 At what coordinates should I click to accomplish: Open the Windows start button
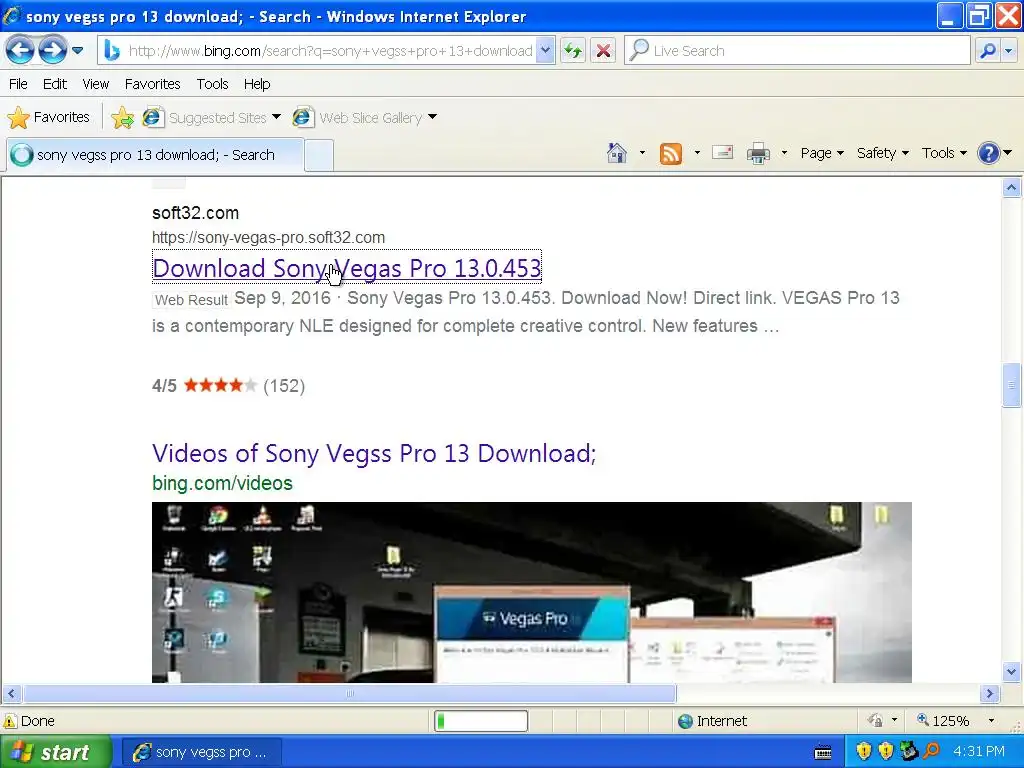56,752
